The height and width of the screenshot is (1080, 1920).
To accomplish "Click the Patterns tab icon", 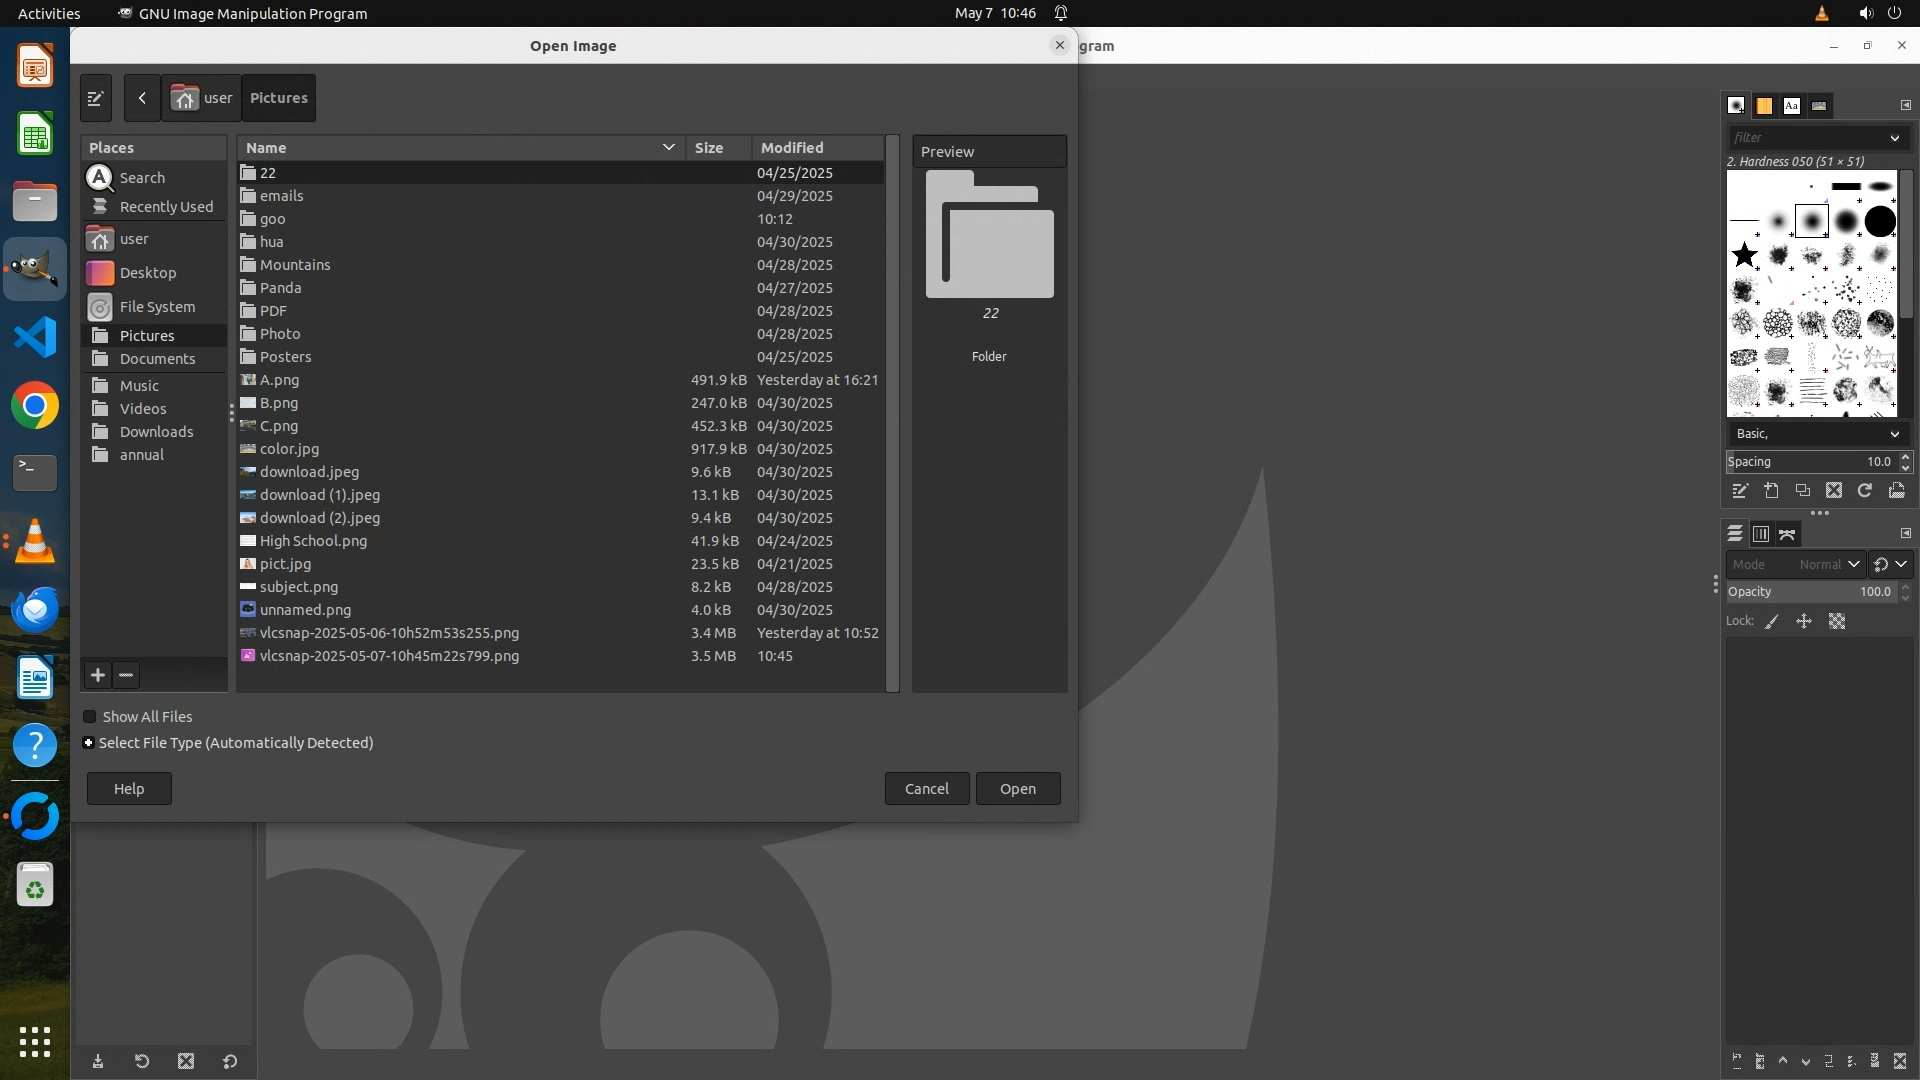I will 1764,105.
